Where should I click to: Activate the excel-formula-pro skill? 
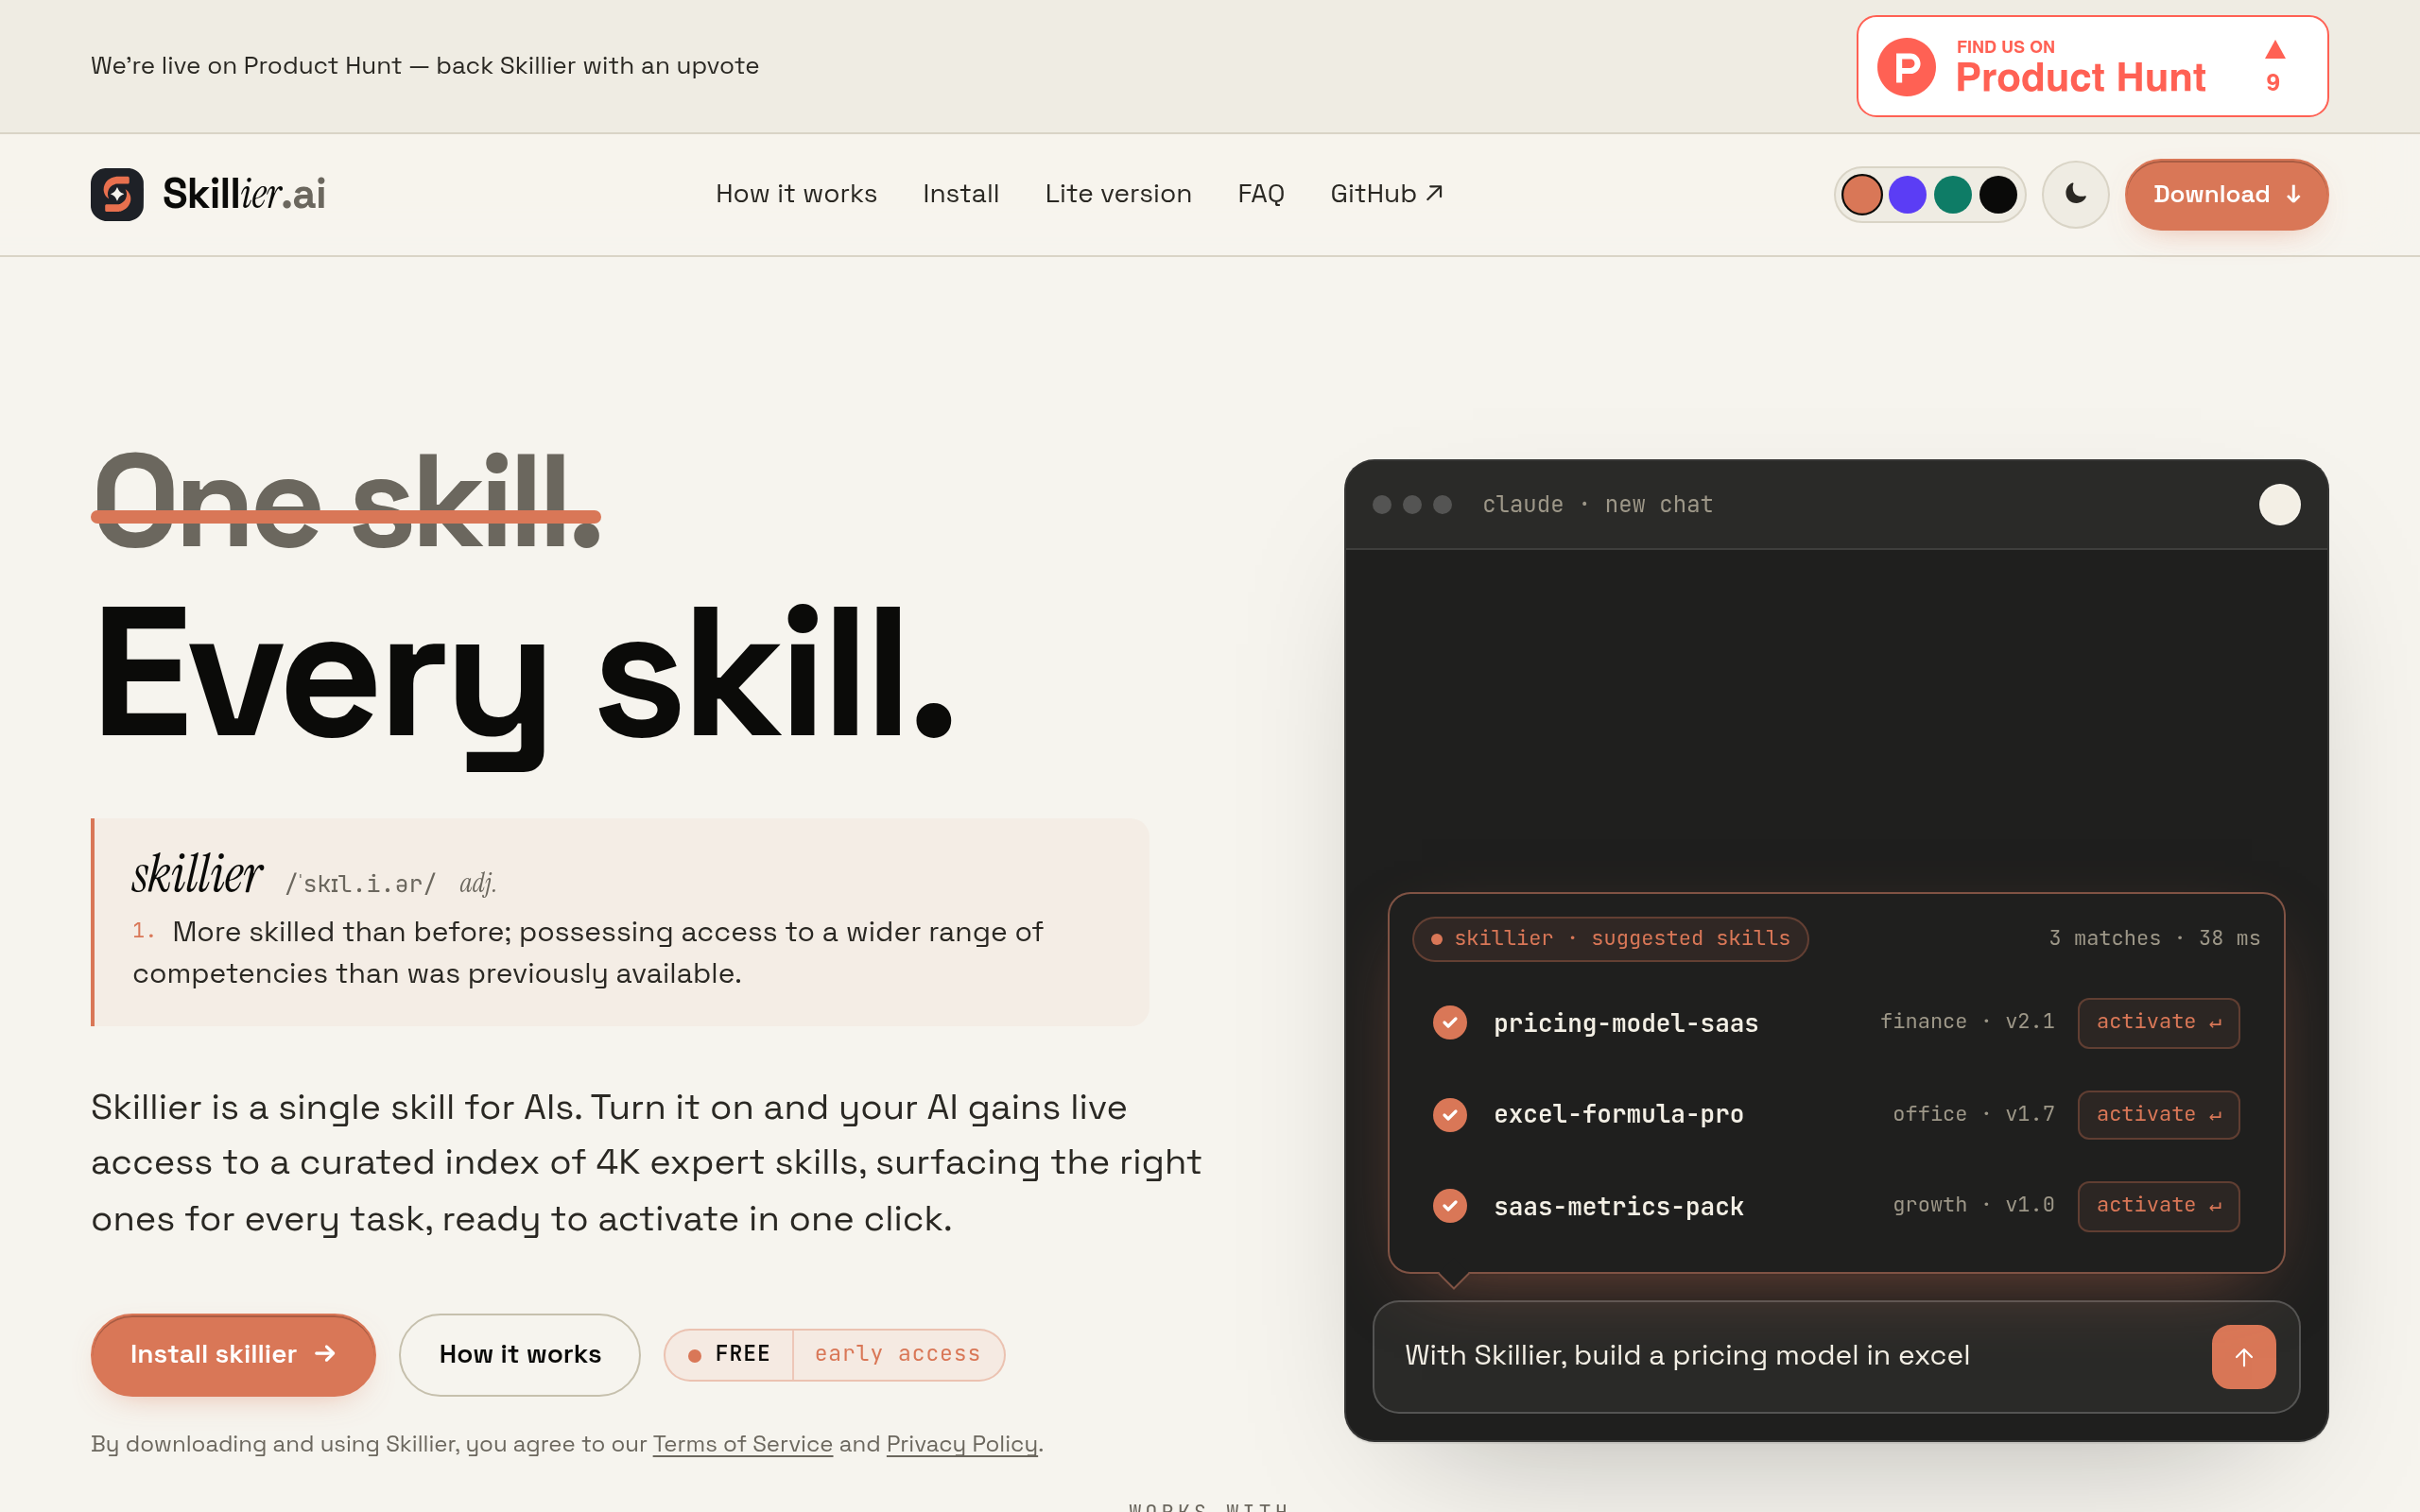[2158, 1114]
